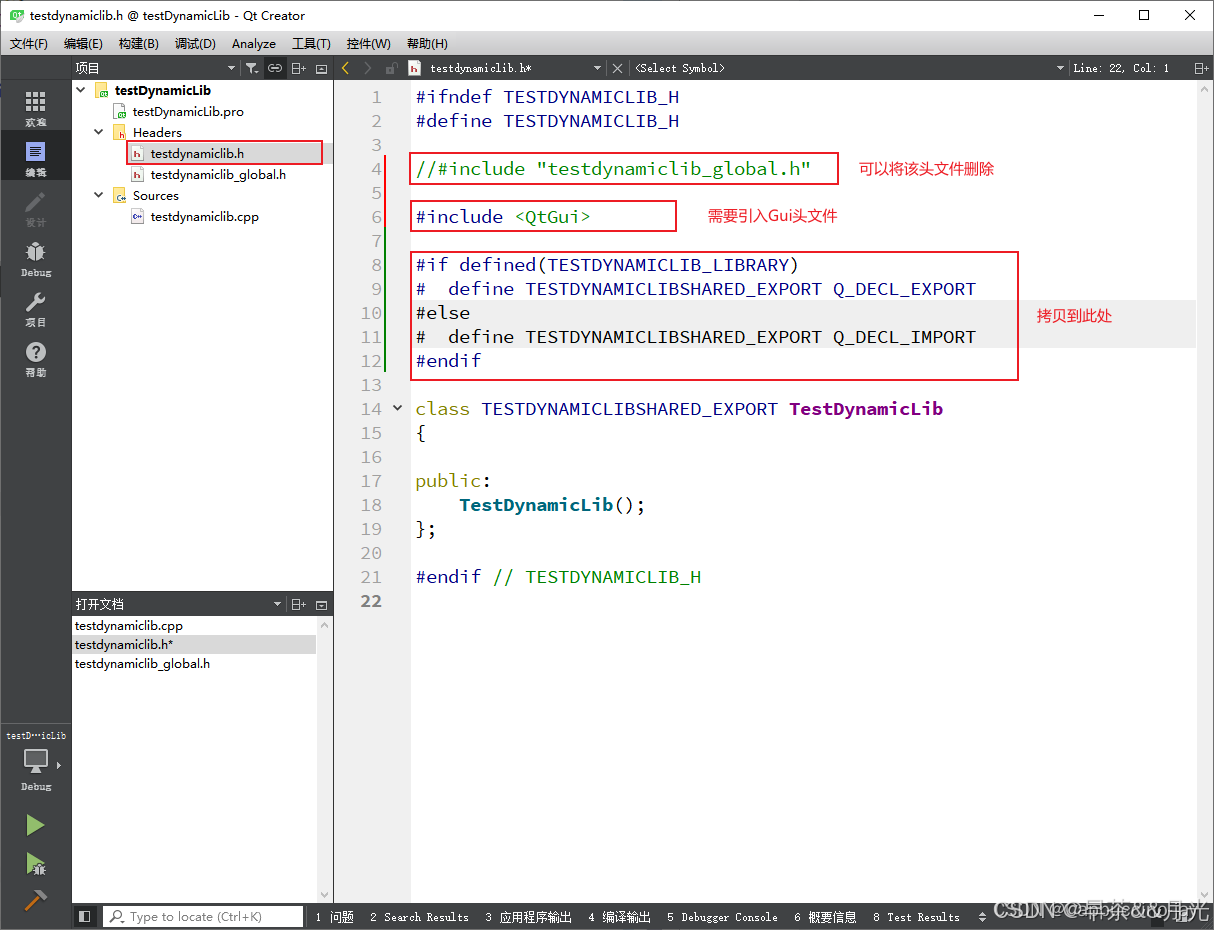Click the file lock icon in editor toolbar
This screenshot has width=1214, height=930.
click(x=391, y=68)
